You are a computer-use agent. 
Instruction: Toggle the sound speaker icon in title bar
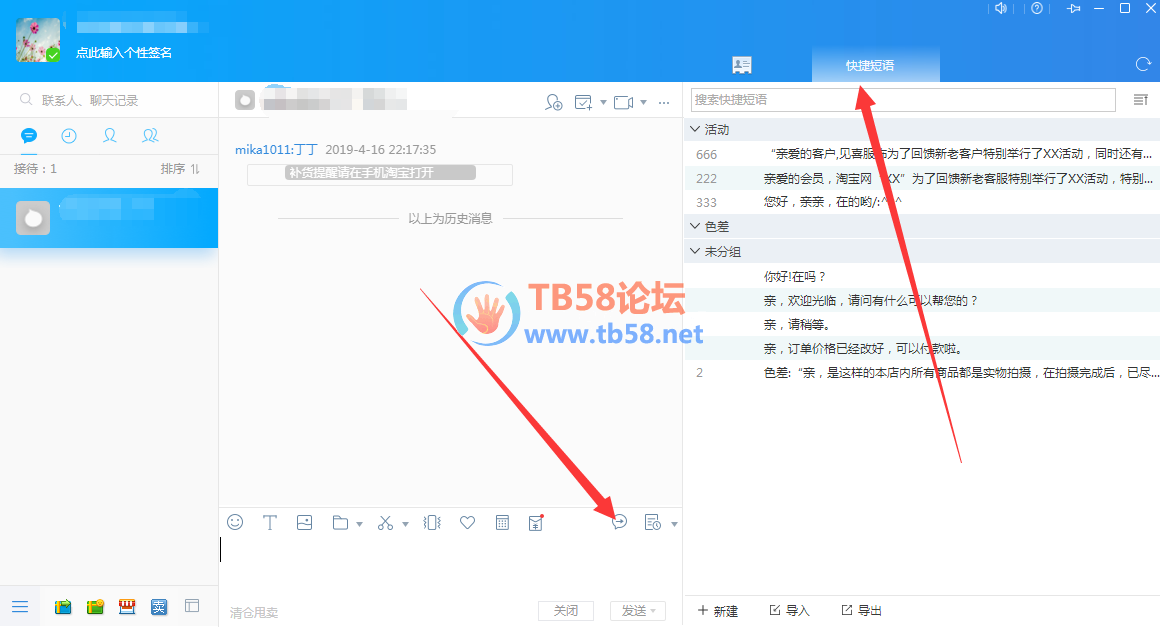coord(1001,9)
